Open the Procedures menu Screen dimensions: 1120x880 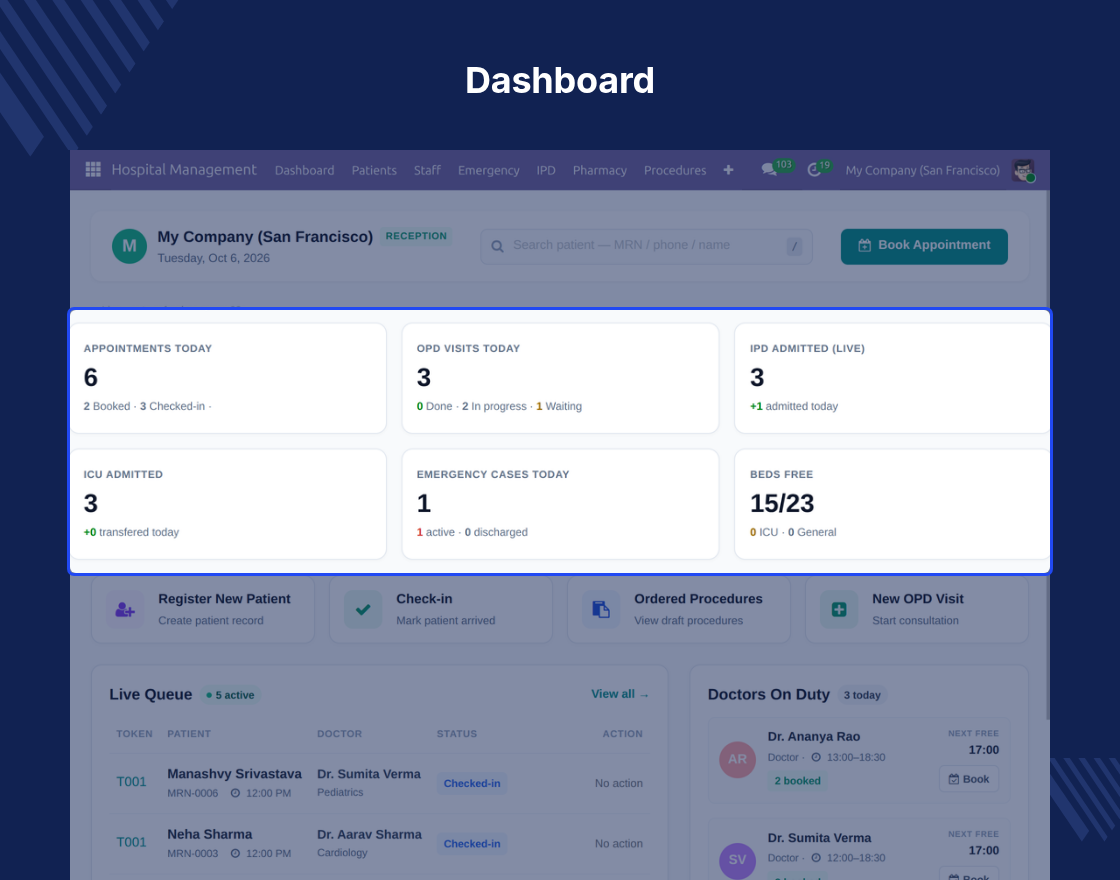(675, 170)
